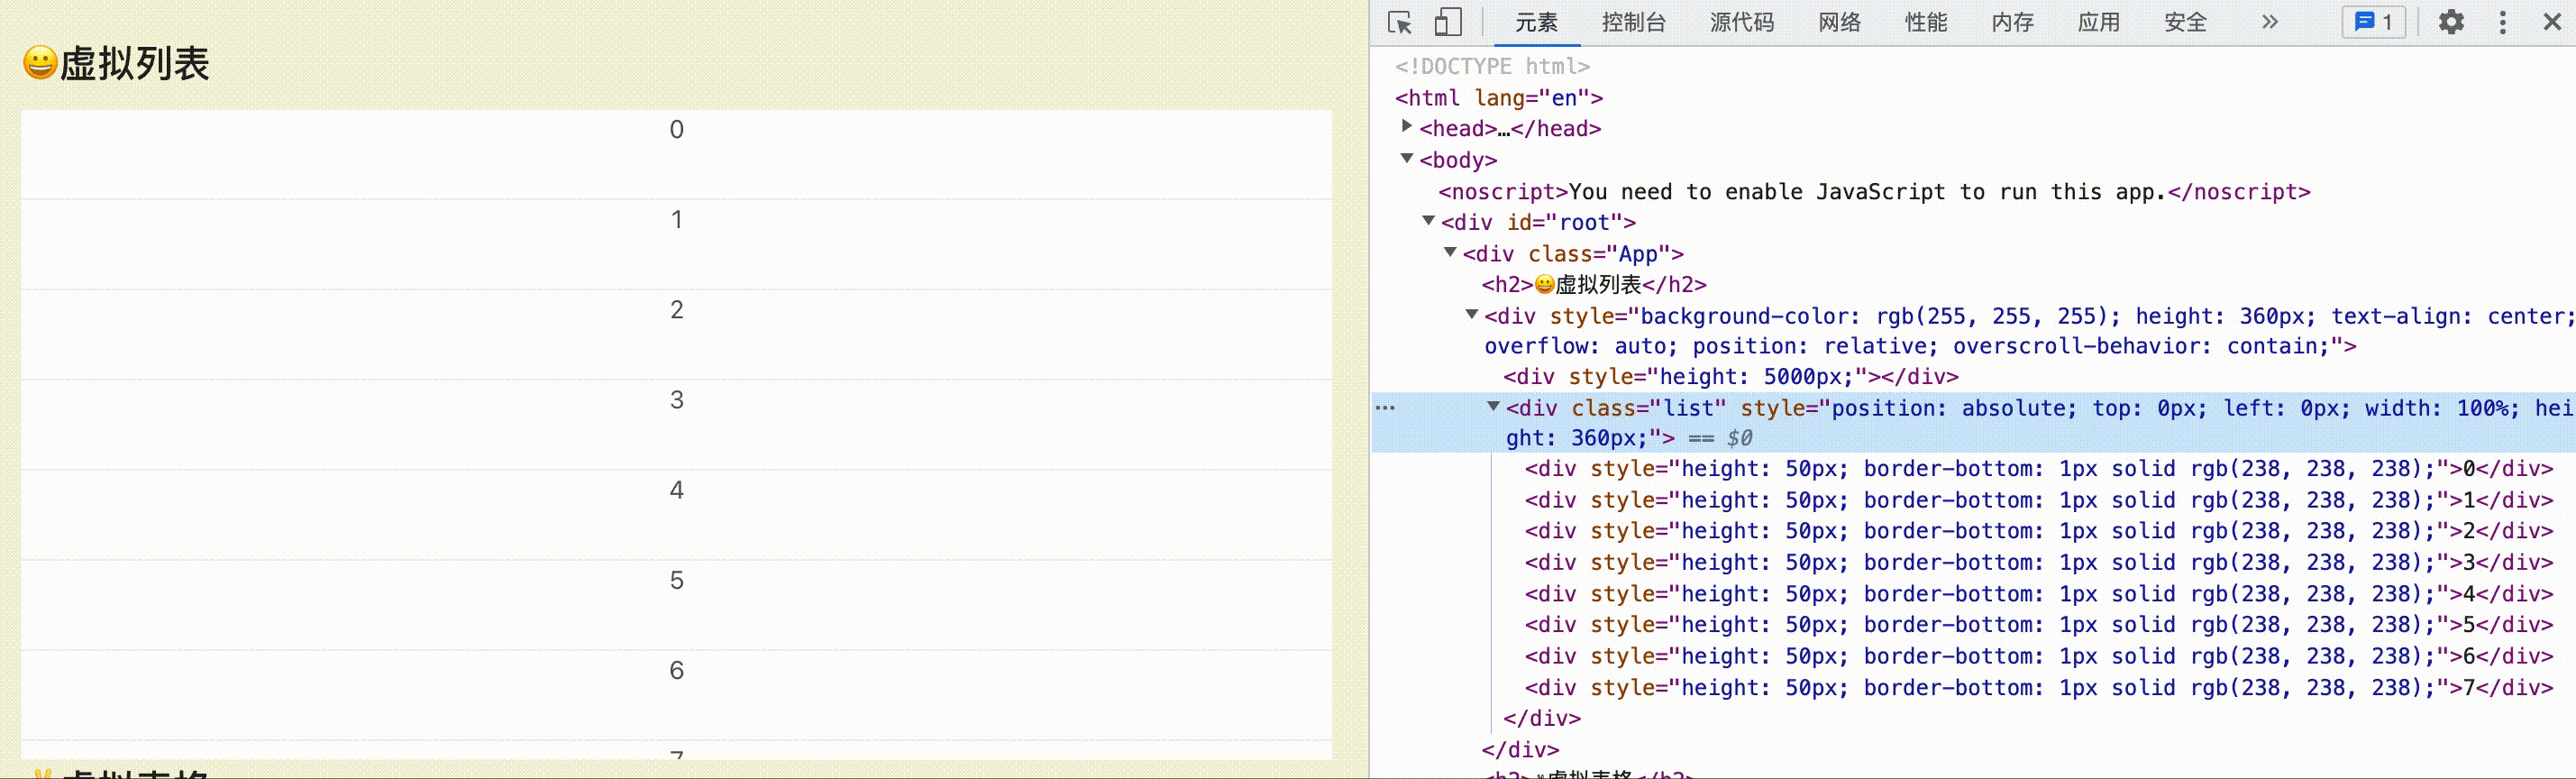Collapse the div class App node
2576x779 pixels.
pos(1449,252)
